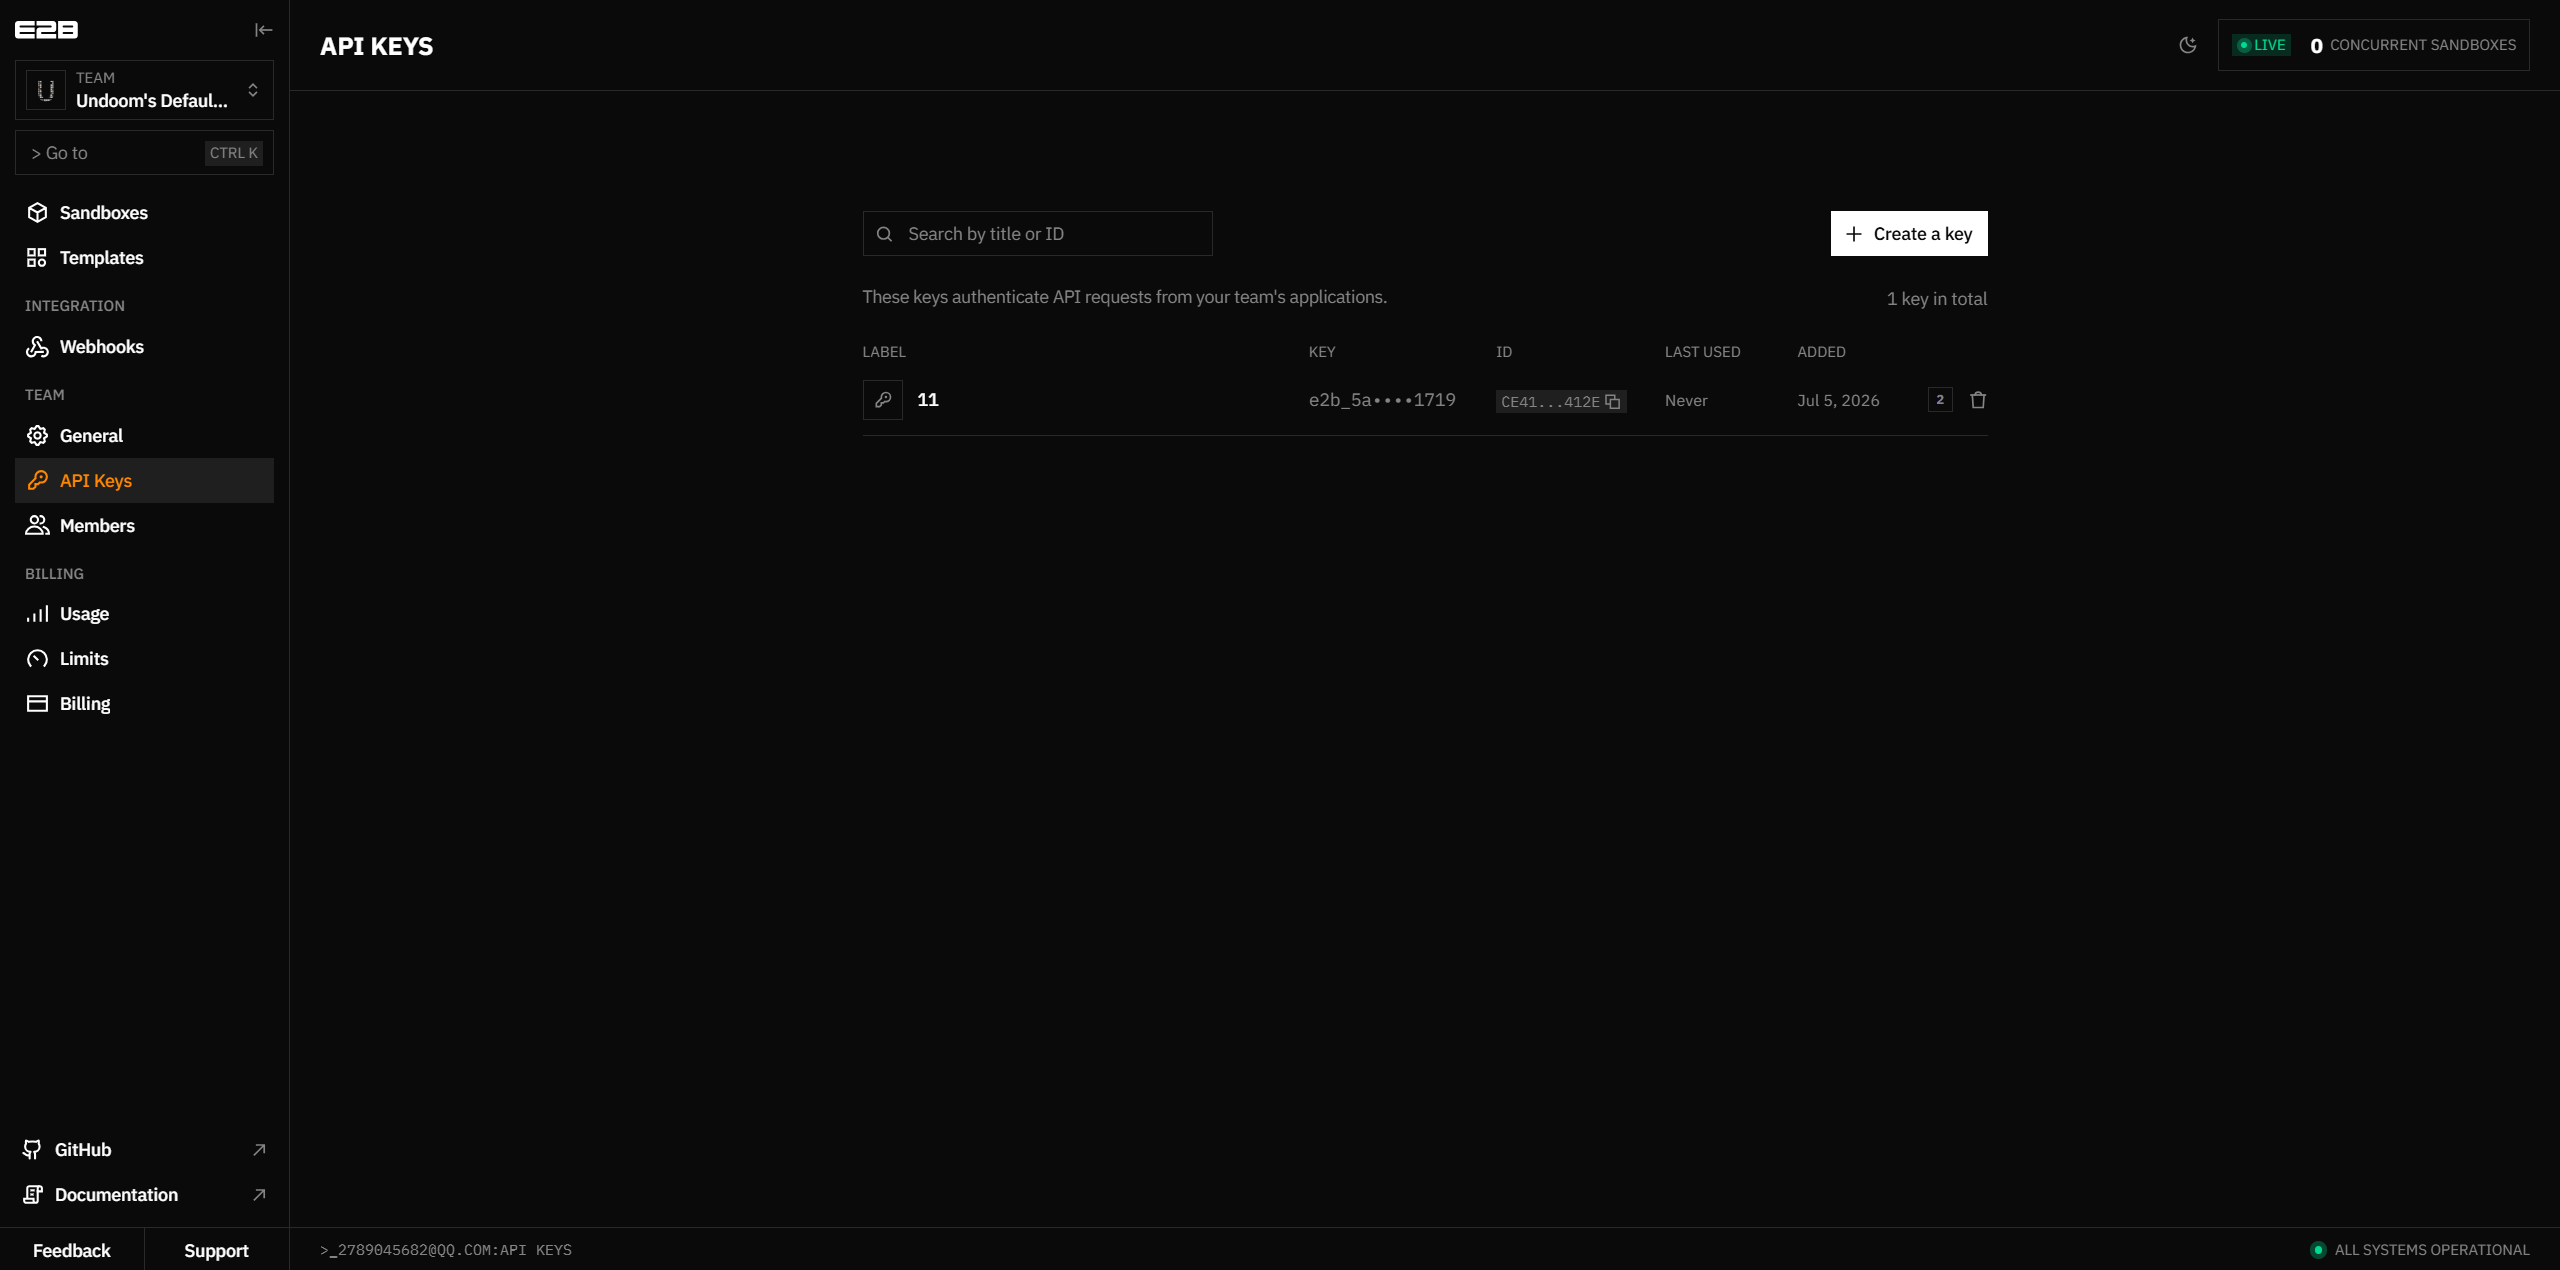Click the API Keys key icon in sidebar

coord(37,481)
